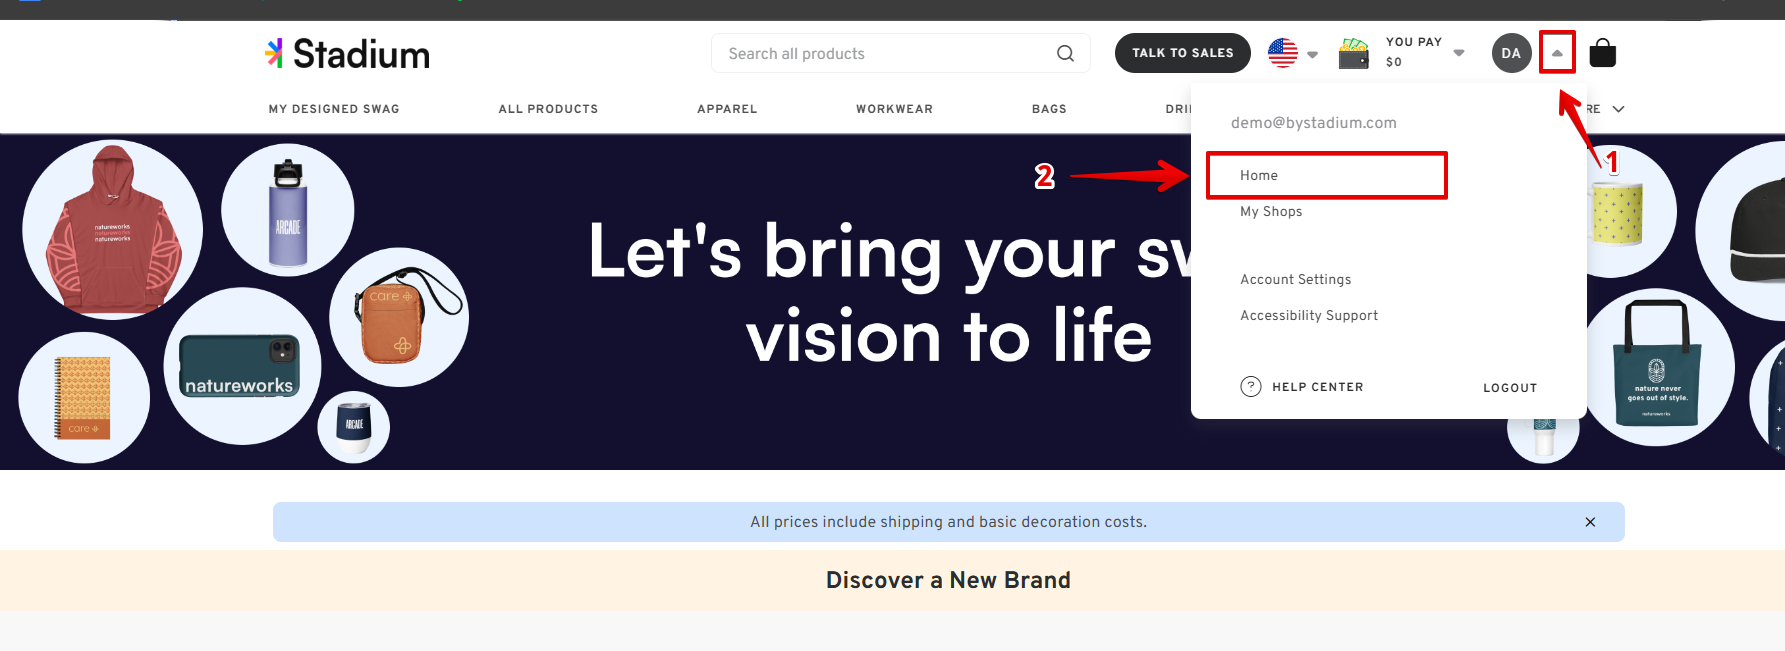This screenshot has width=1785, height=651.
Task: Click the Help Center question mark icon
Action: (1250, 387)
